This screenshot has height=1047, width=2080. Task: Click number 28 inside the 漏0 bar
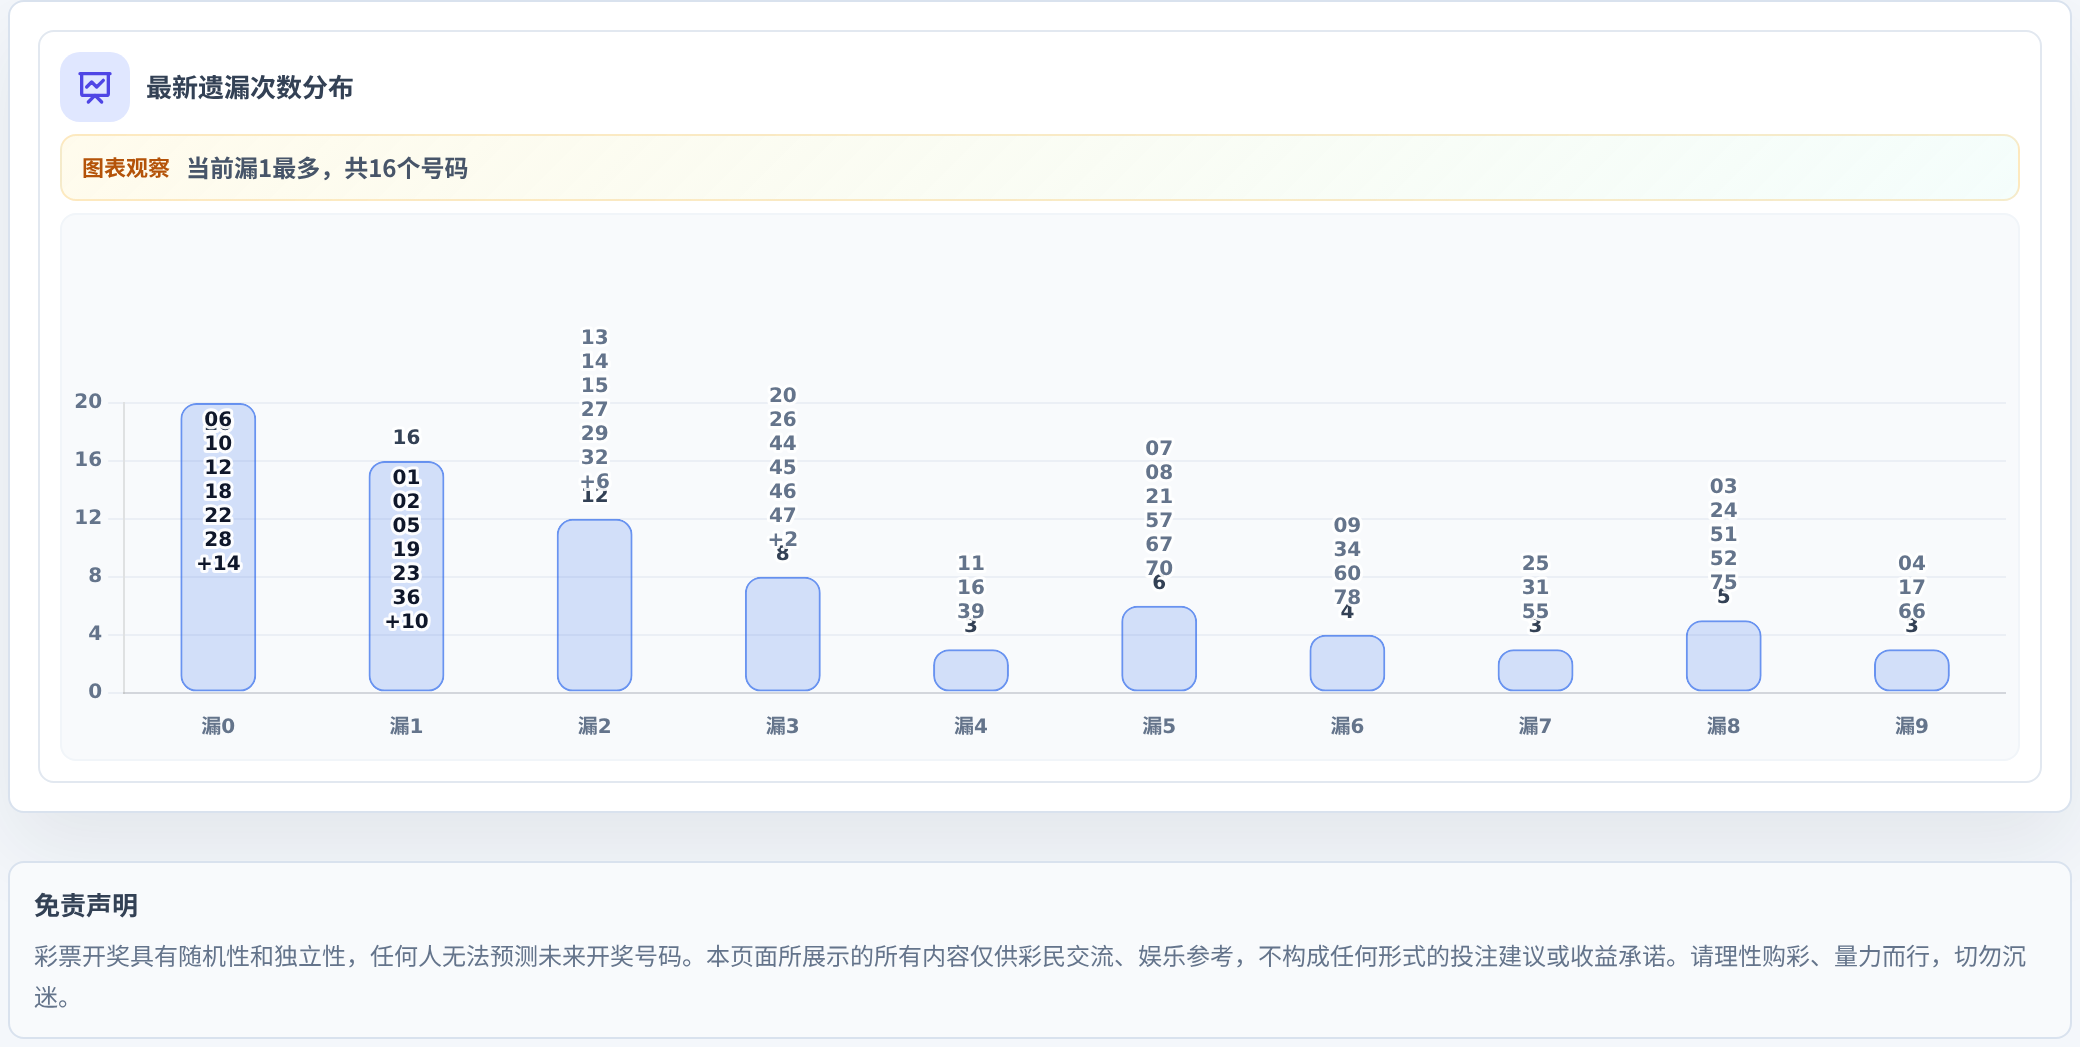pyautogui.click(x=218, y=539)
